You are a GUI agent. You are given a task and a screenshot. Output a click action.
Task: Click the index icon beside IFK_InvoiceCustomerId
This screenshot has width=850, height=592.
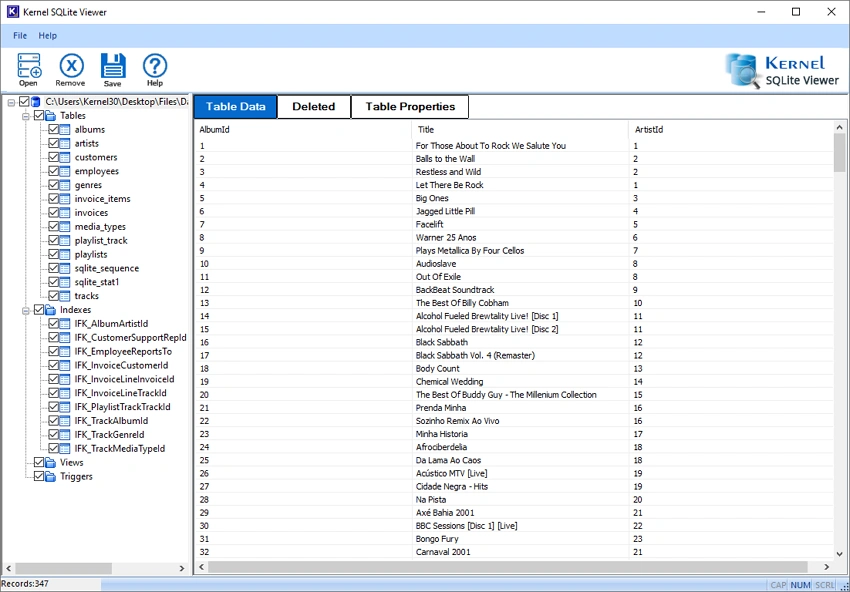click(x=65, y=365)
